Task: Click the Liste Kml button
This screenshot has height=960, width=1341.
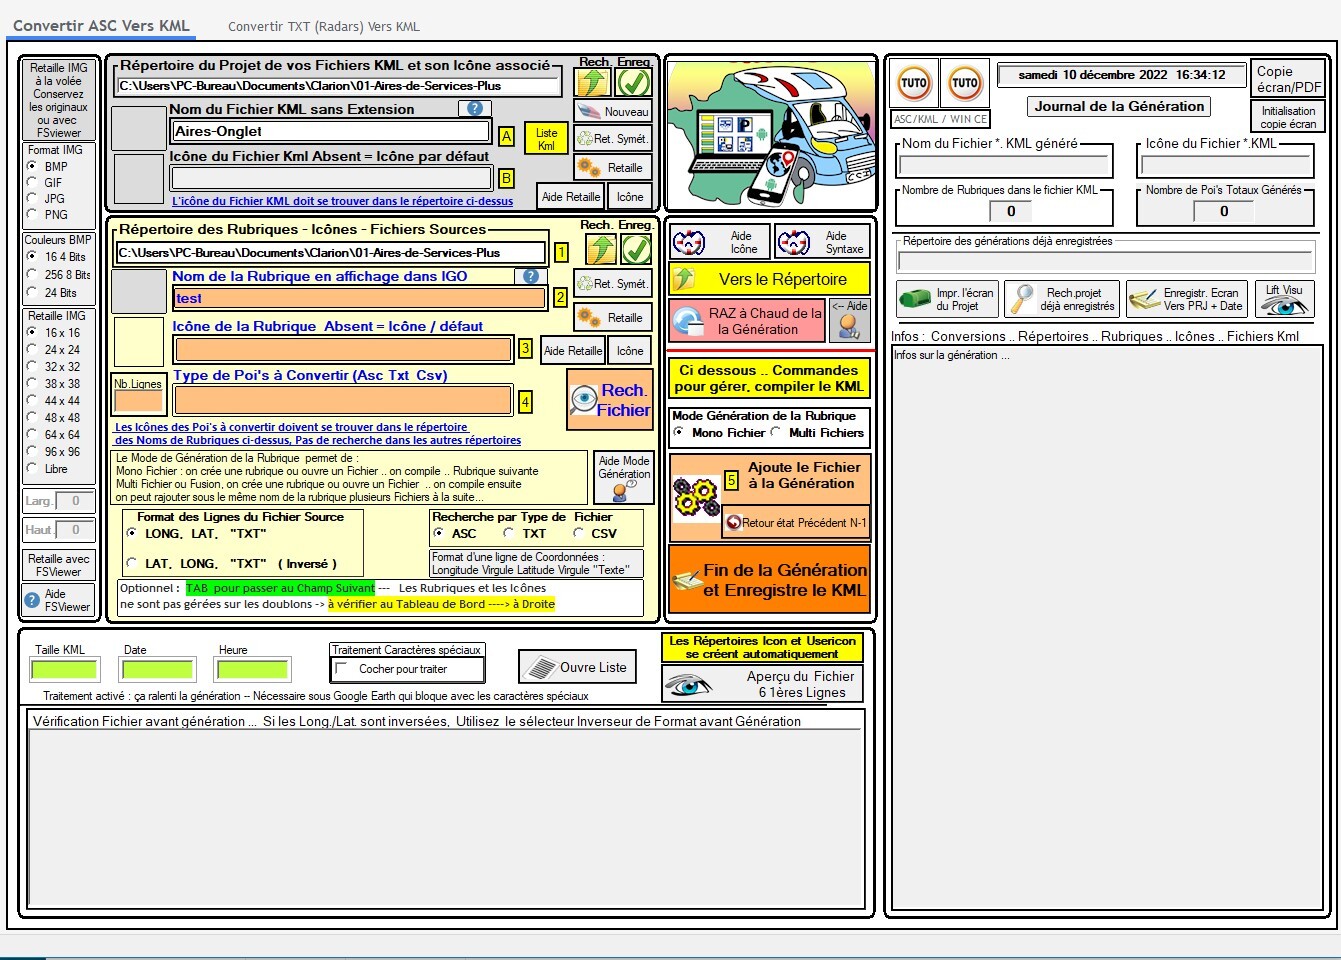Action: point(546,139)
